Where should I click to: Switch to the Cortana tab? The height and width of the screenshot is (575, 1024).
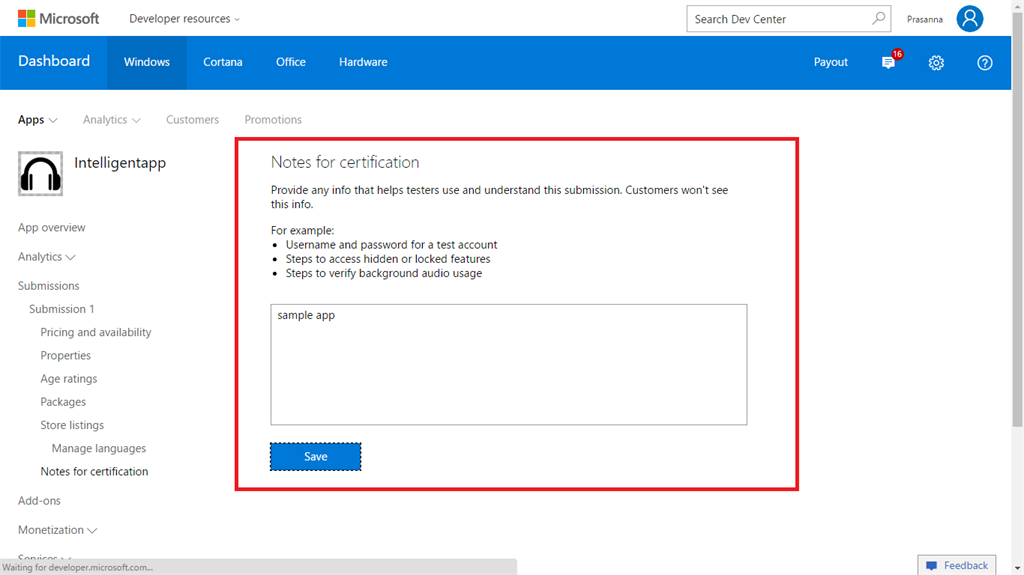pos(223,62)
